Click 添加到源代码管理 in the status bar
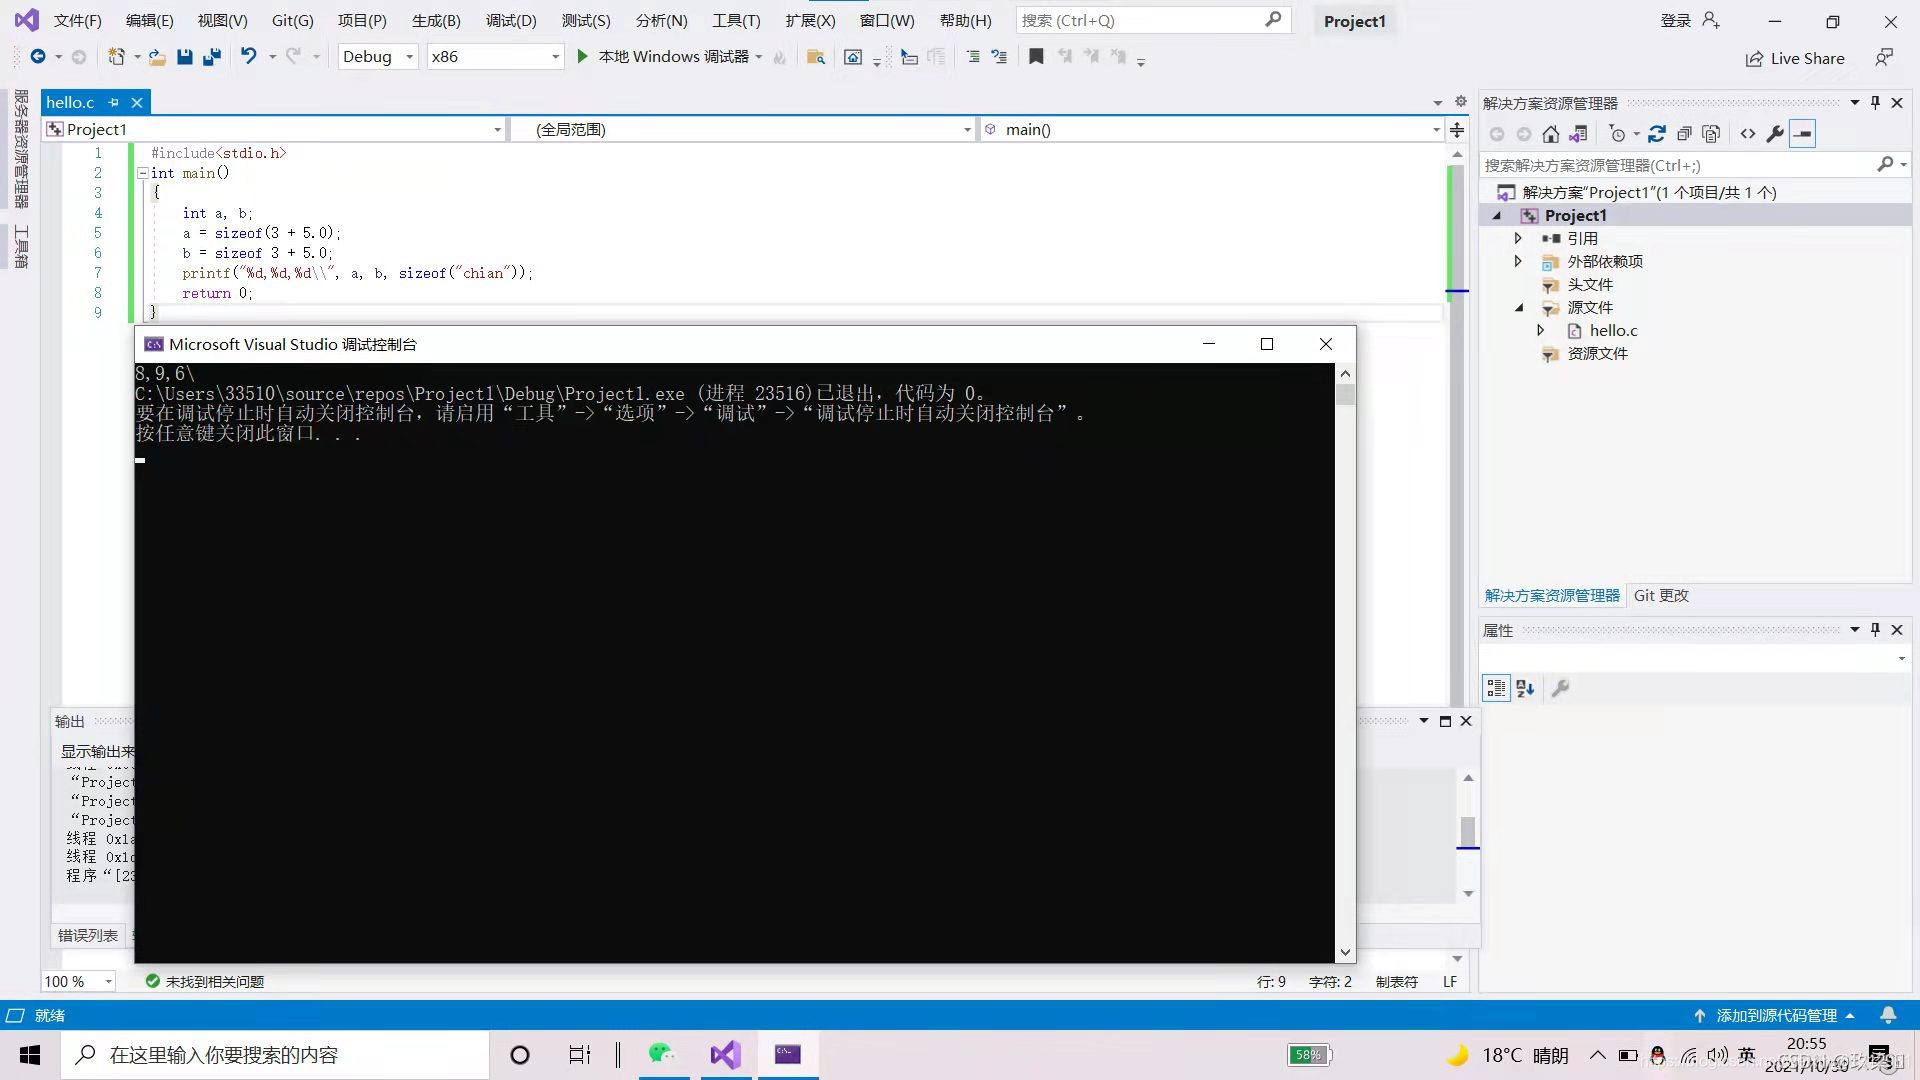 pos(1776,1015)
